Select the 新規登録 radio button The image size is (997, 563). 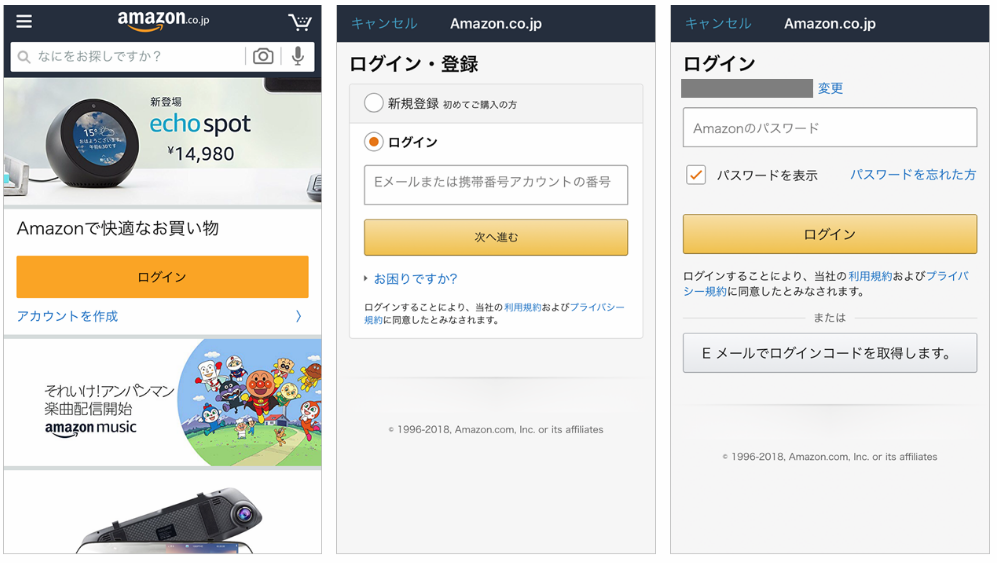373,102
